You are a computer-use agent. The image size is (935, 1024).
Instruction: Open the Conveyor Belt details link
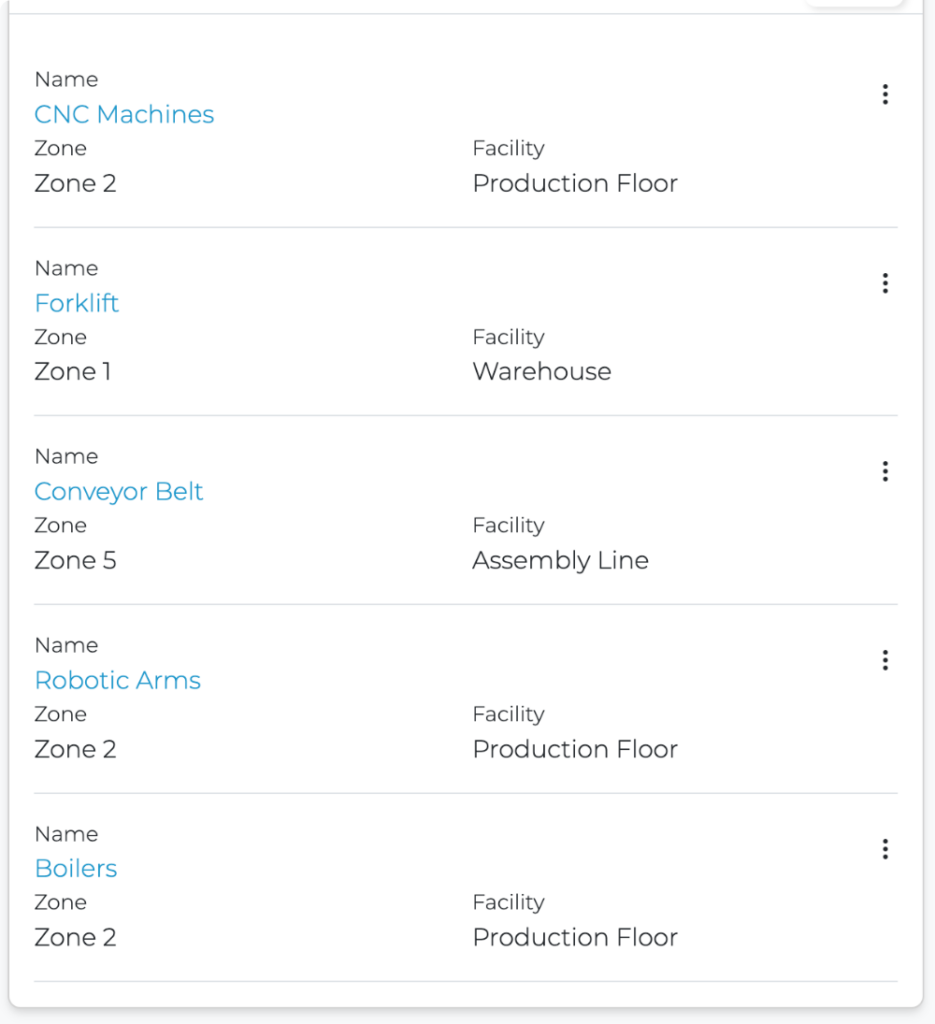119,492
